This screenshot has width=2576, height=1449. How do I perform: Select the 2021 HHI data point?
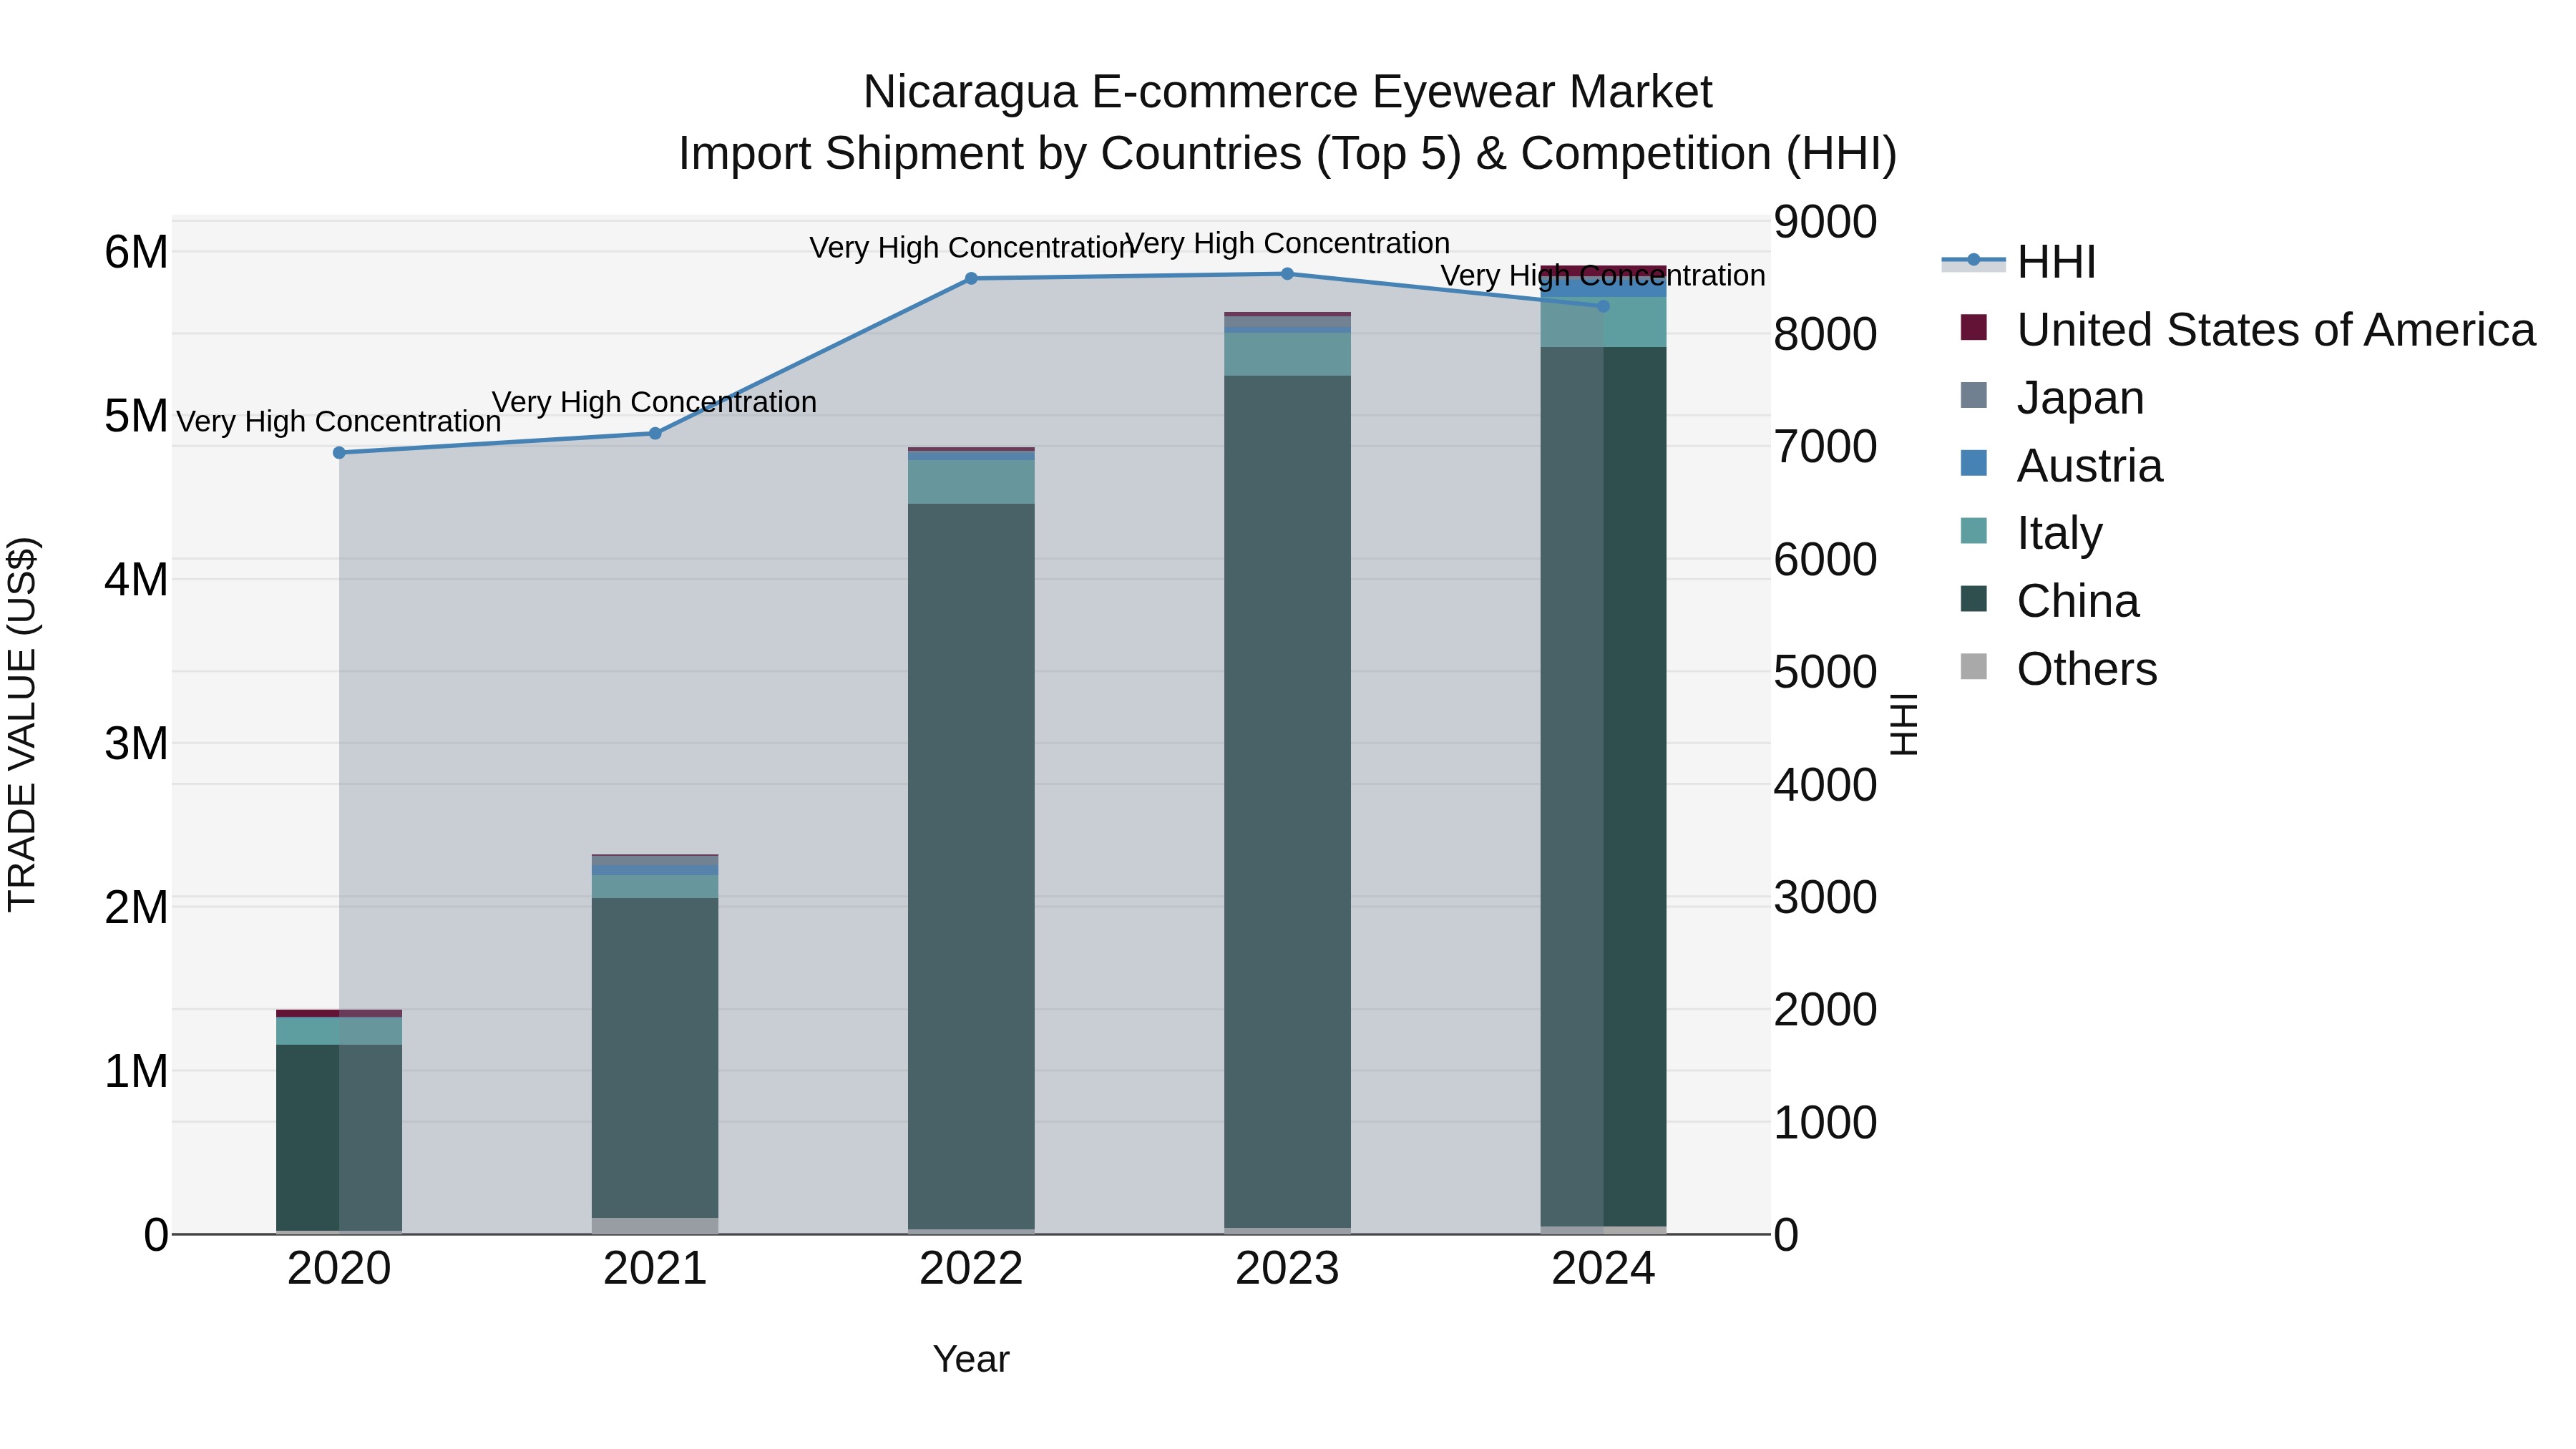pyautogui.click(x=655, y=434)
